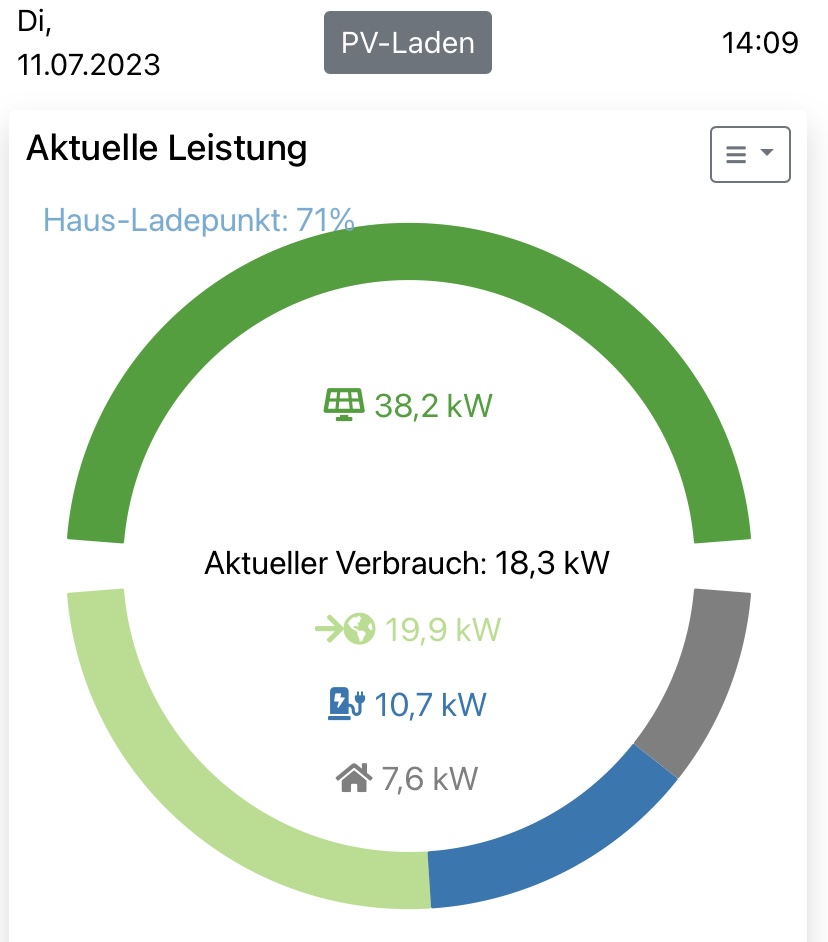The height and width of the screenshot is (942, 828).
Task: Click the dark green PV generation arc
Action: tap(408, 254)
